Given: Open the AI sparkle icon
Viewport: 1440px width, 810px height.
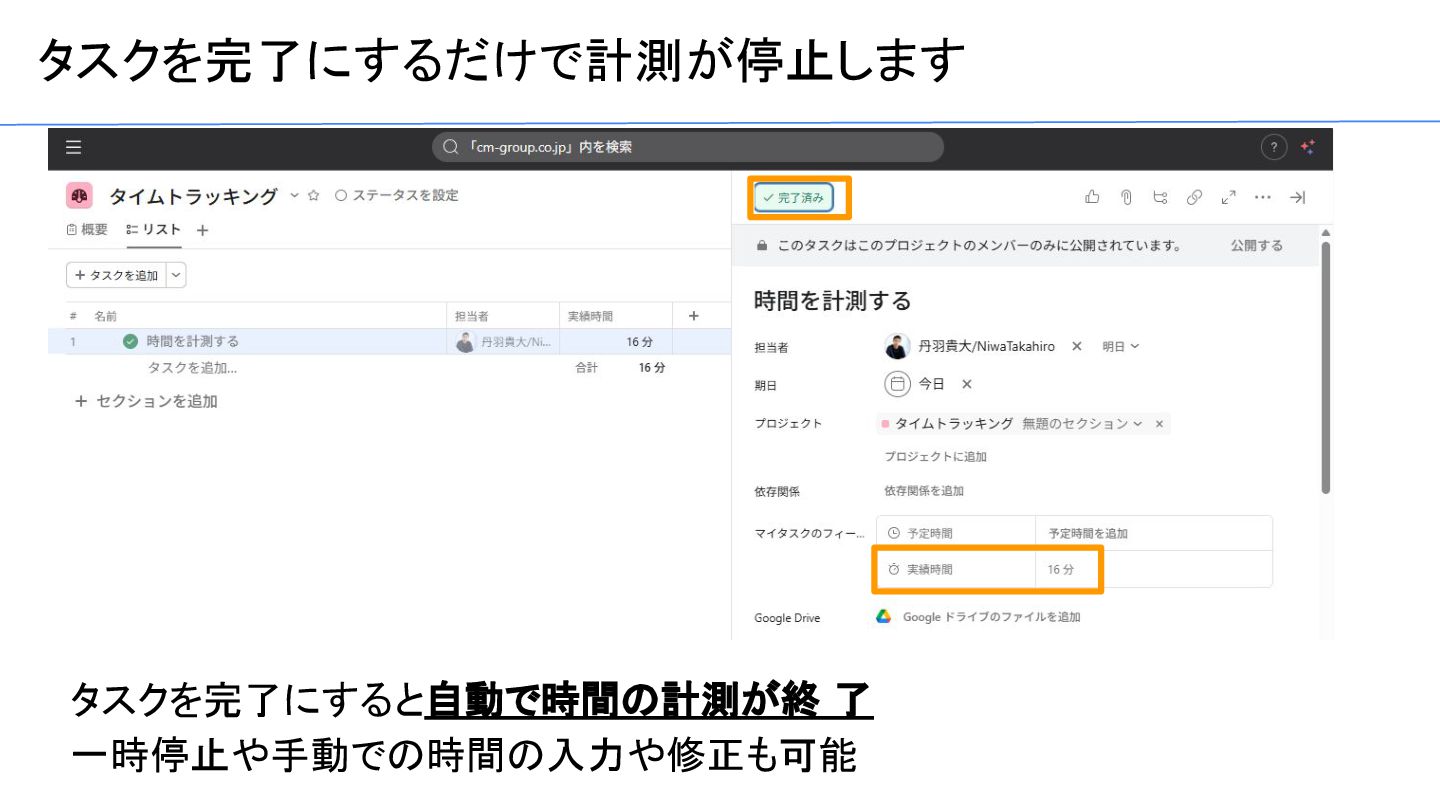Looking at the screenshot, I should (x=1308, y=148).
